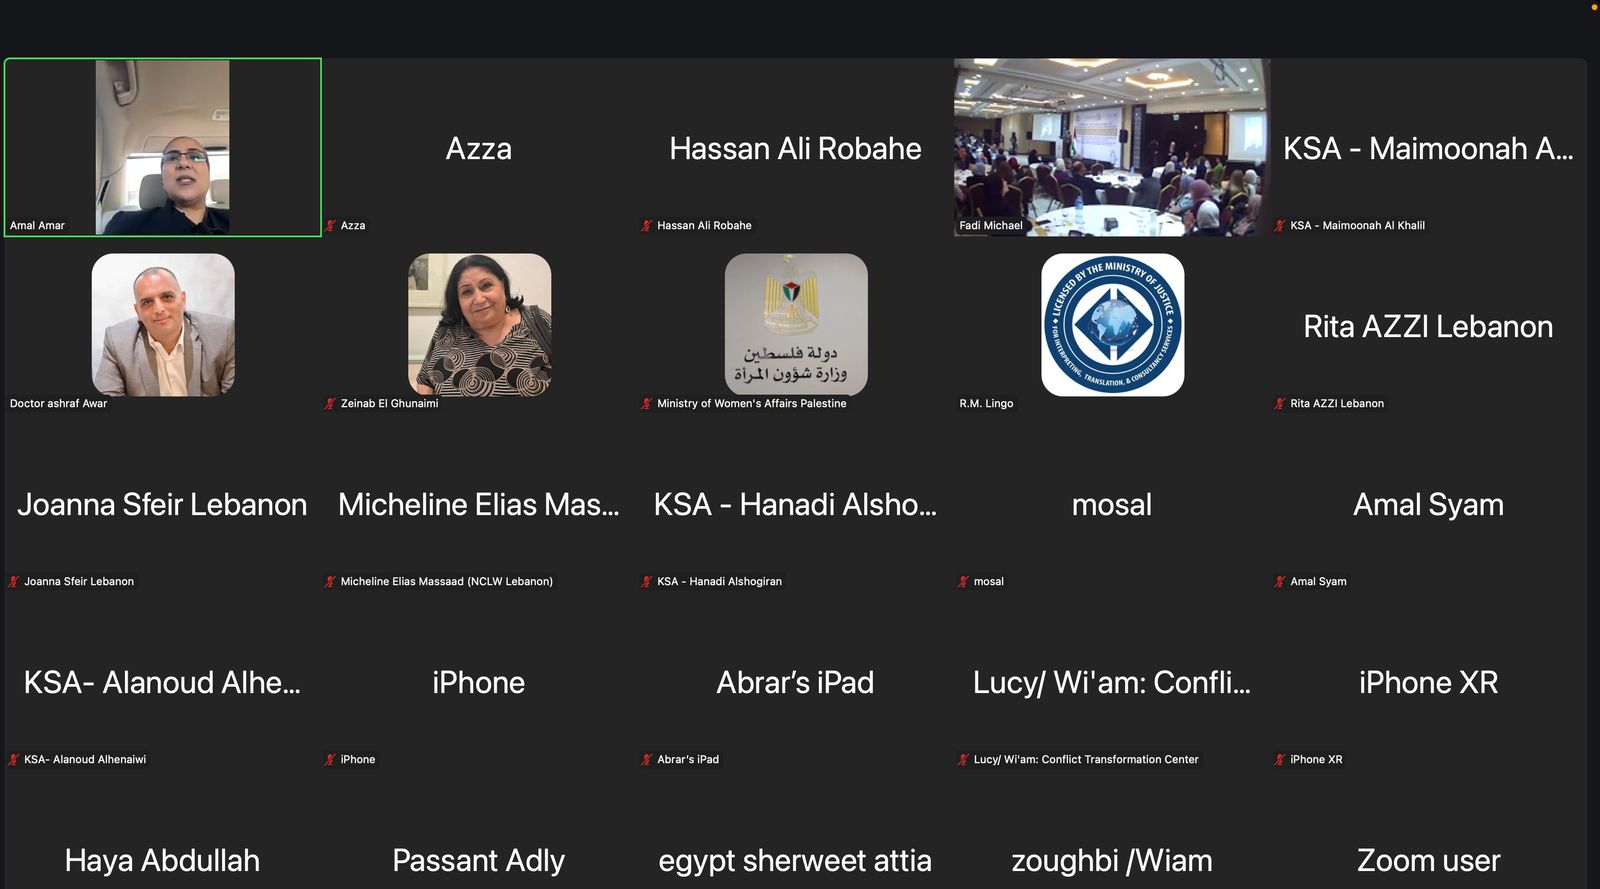Click the muted mic icon for KSA - Maimoonah Al Khalil

click(1280, 226)
